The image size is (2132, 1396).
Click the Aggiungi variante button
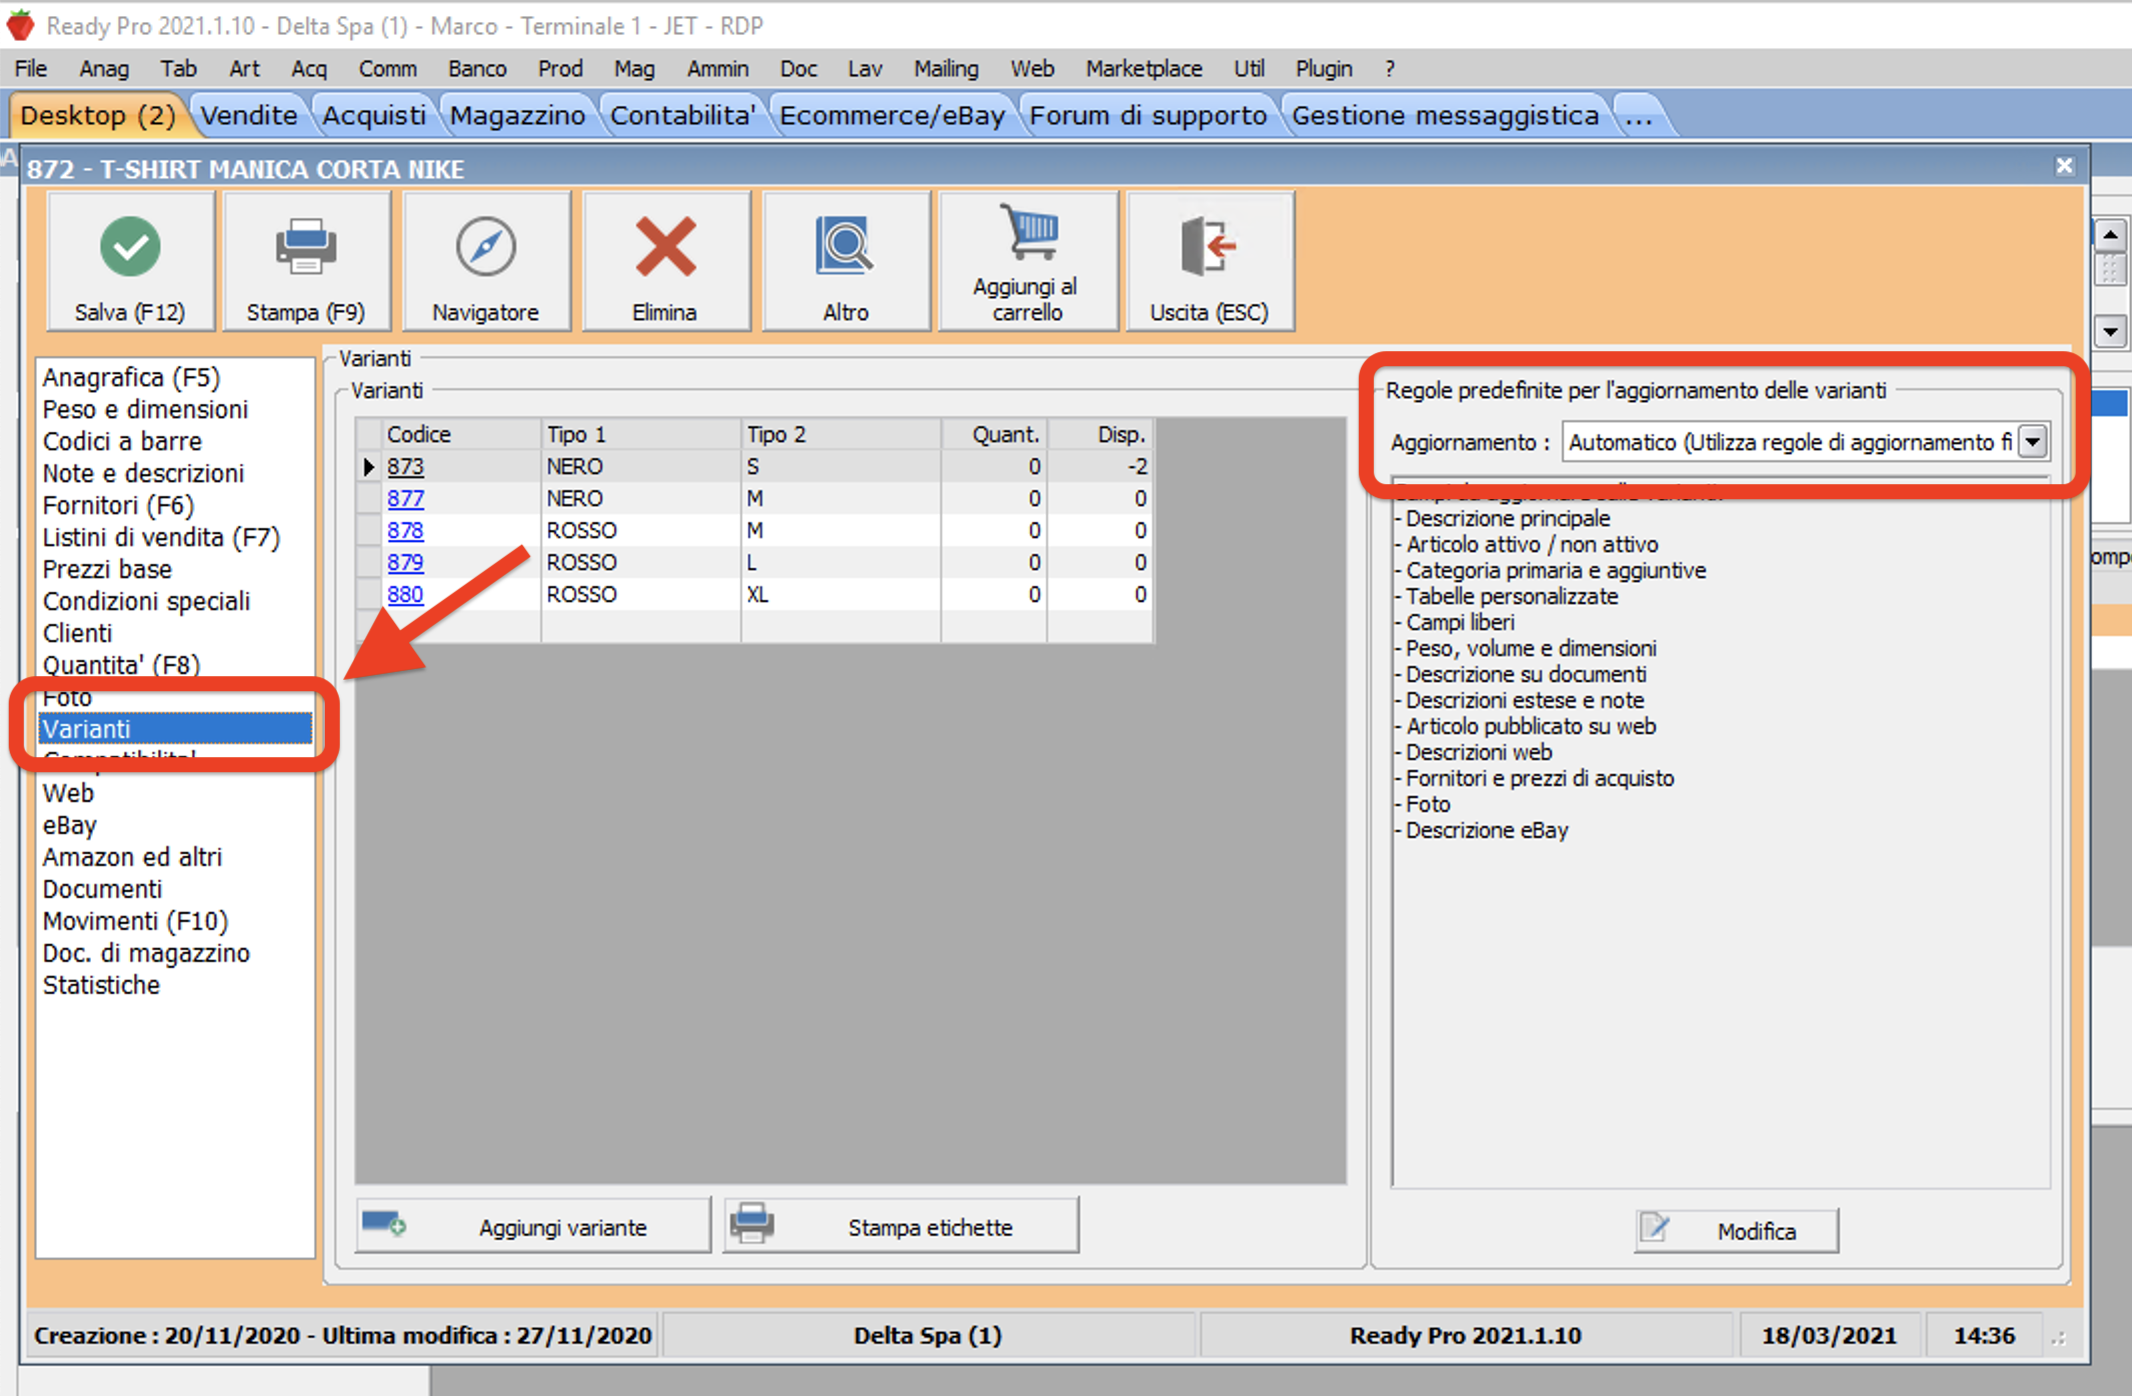coord(533,1227)
